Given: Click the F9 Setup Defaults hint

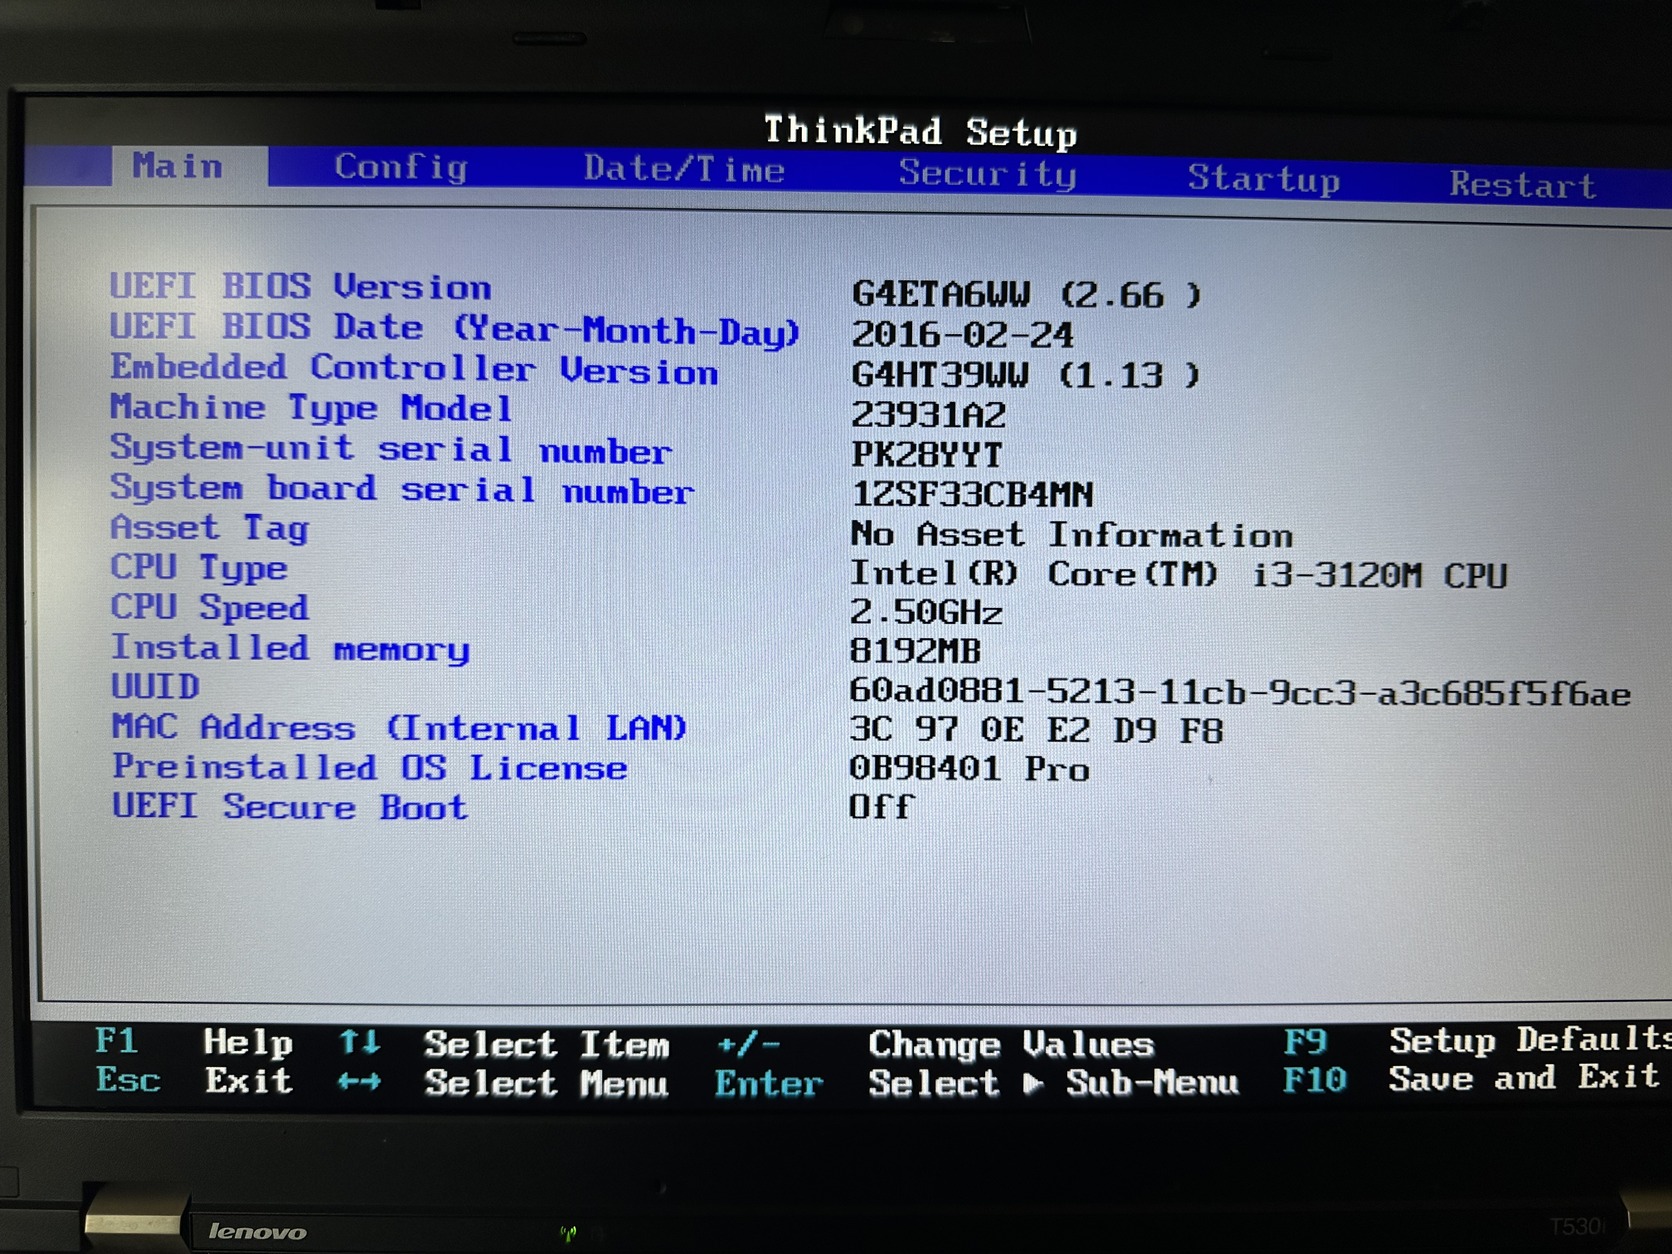Looking at the screenshot, I should [1478, 1041].
